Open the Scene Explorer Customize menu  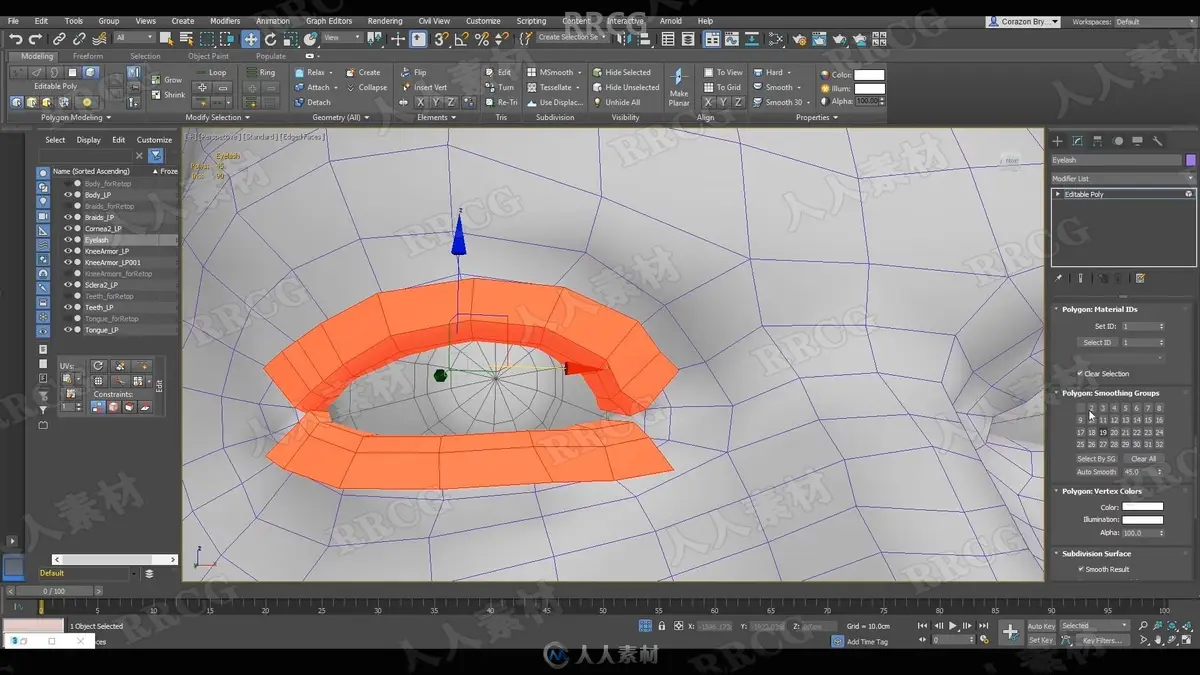(154, 140)
